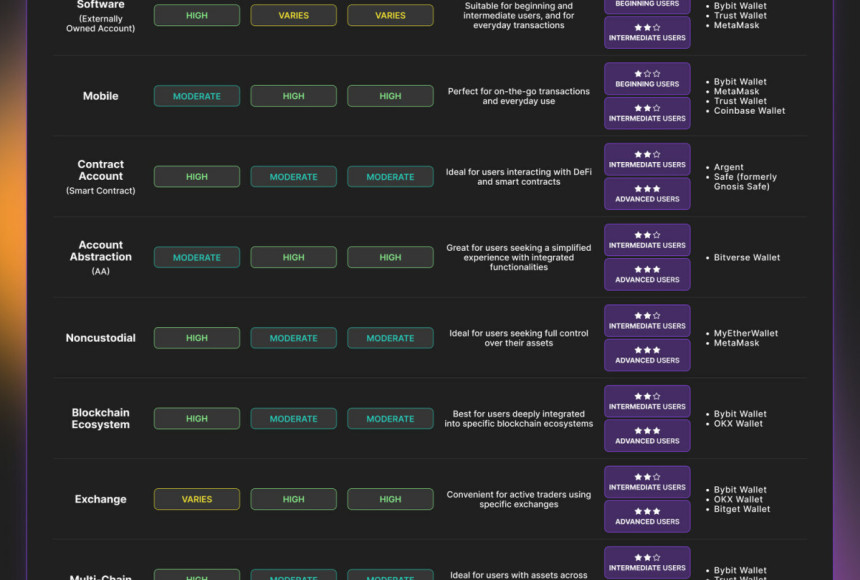Click the Noncustodial row heading
The image size is (860, 580).
[101, 338]
